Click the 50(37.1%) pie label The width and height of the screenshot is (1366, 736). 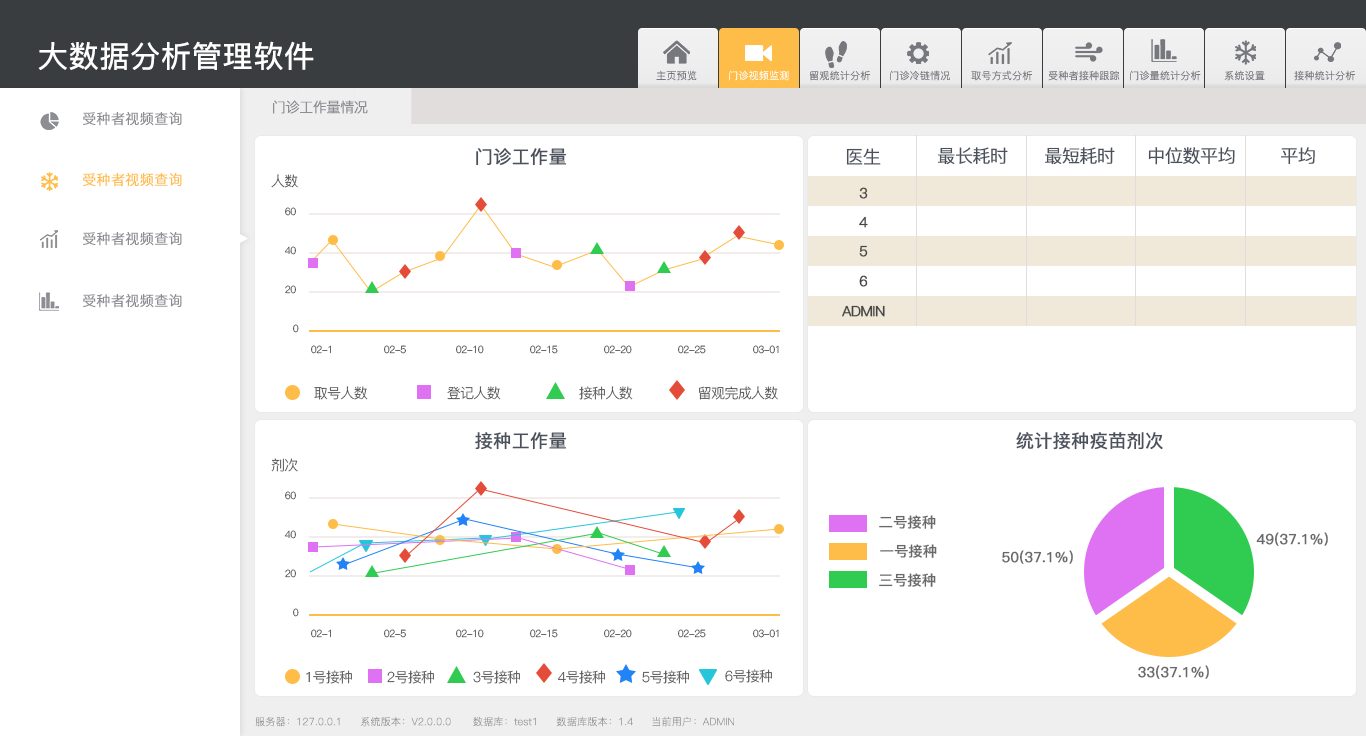click(1037, 557)
